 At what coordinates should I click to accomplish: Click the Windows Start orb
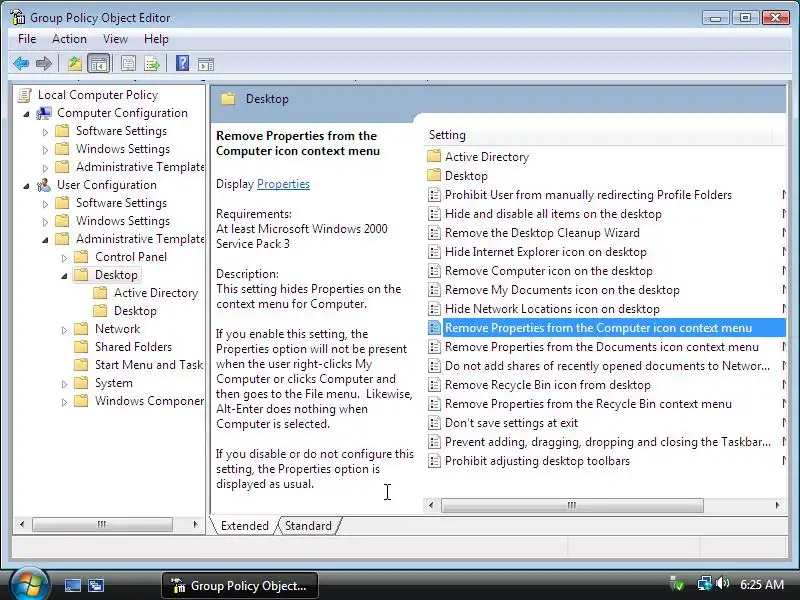click(x=29, y=584)
